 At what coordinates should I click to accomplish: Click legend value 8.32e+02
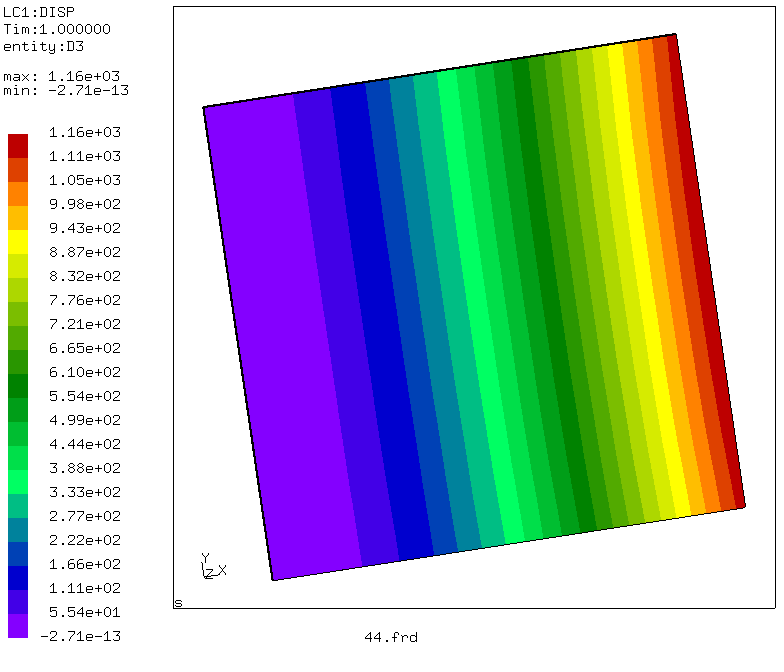pos(85,276)
